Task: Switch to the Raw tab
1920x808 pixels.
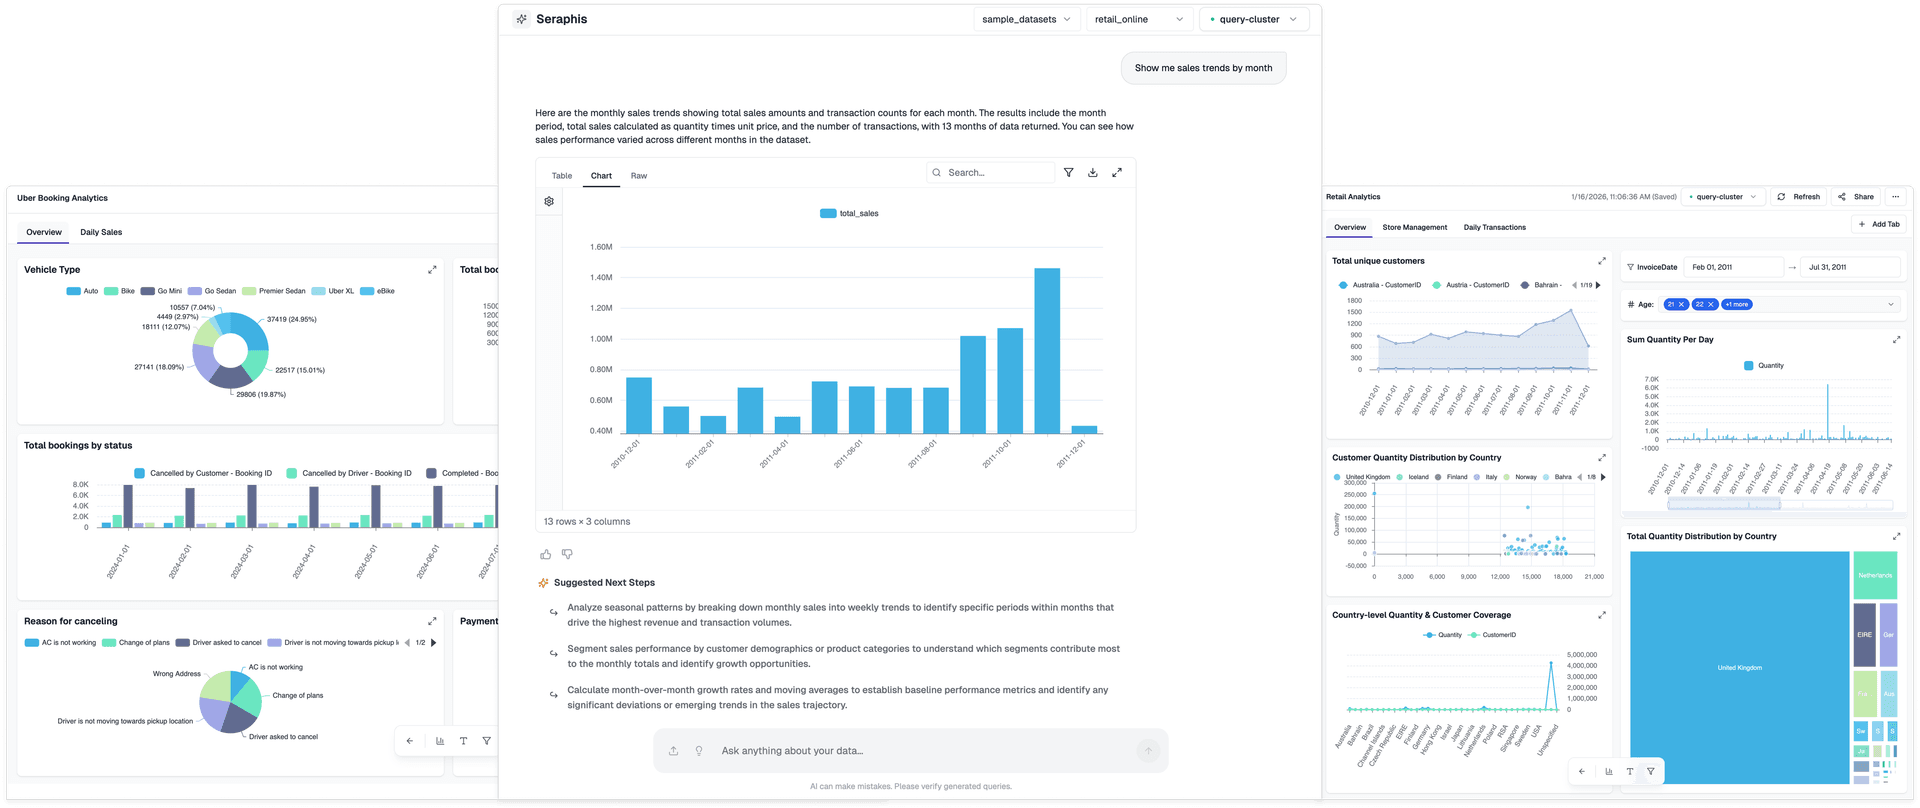Action: pyautogui.click(x=639, y=176)
